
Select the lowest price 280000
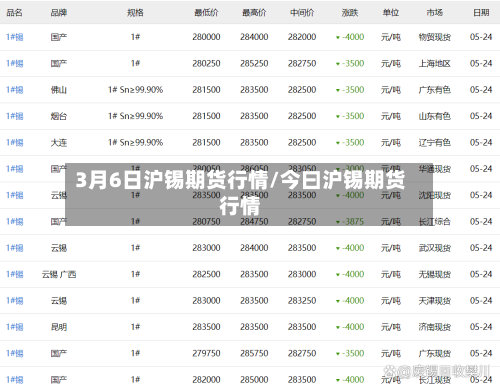(206, 37)
